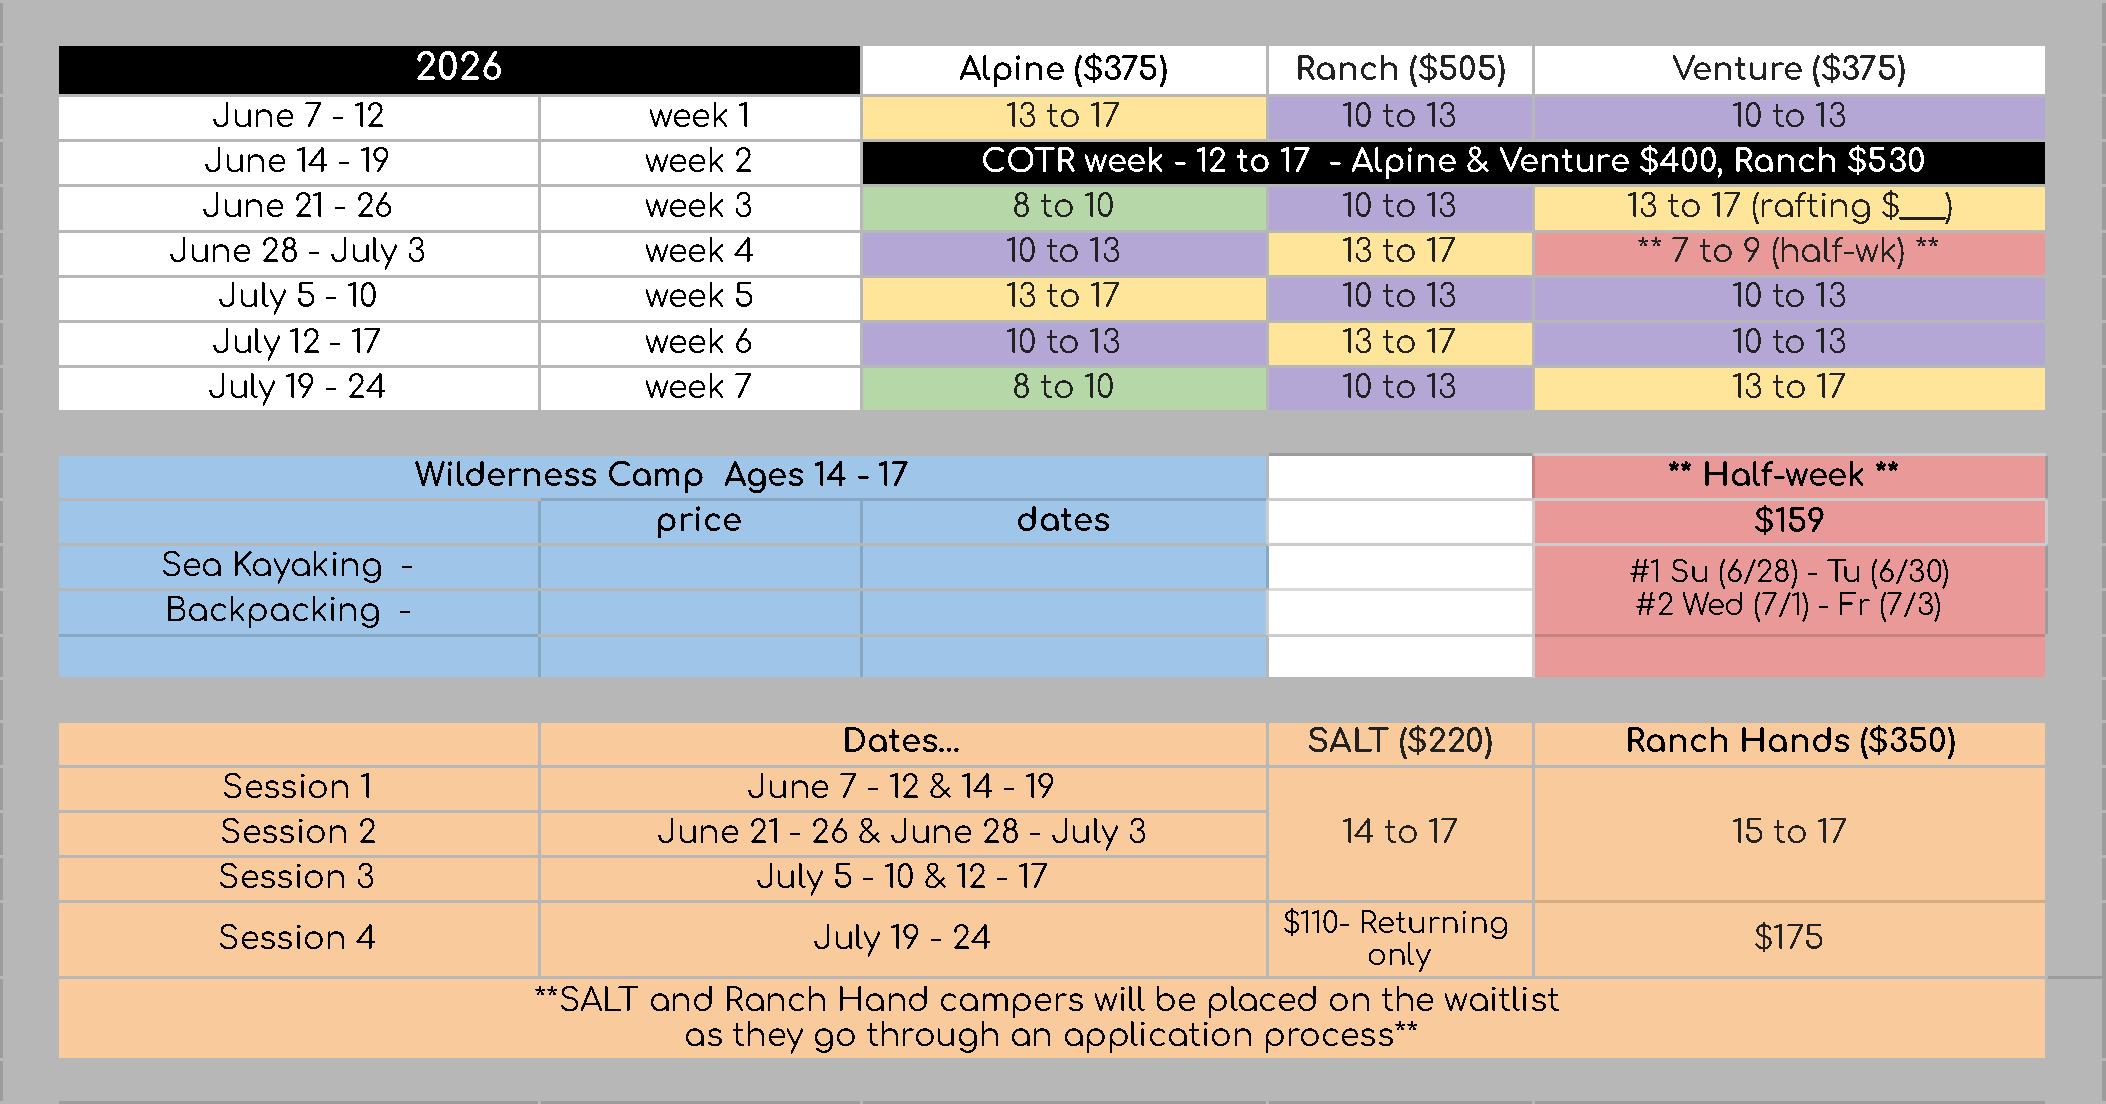Viewport: 2106px width, 1104px height.
Task: Click the "Alpine ($375)" column header
Action: 1063,69
